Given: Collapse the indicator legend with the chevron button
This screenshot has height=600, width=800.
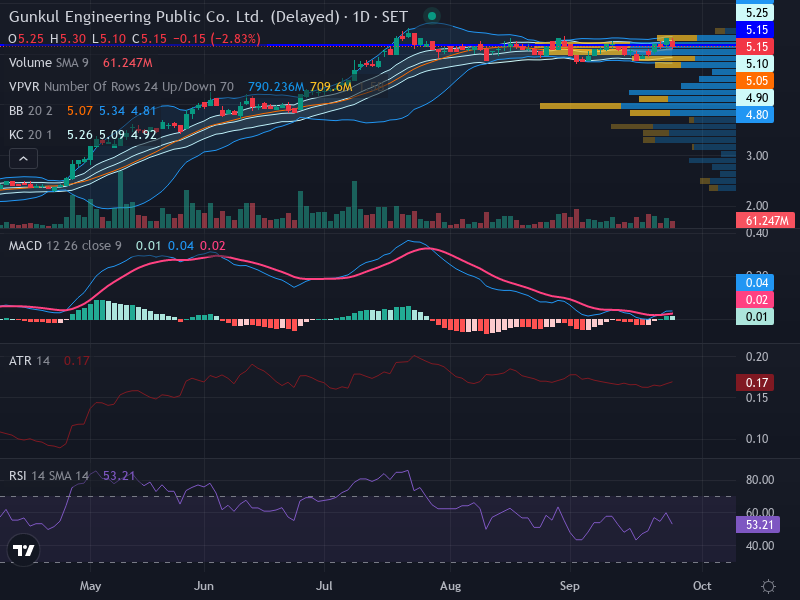Looking at the screenshot, I should pyautogui.click(x=23, y=159).
